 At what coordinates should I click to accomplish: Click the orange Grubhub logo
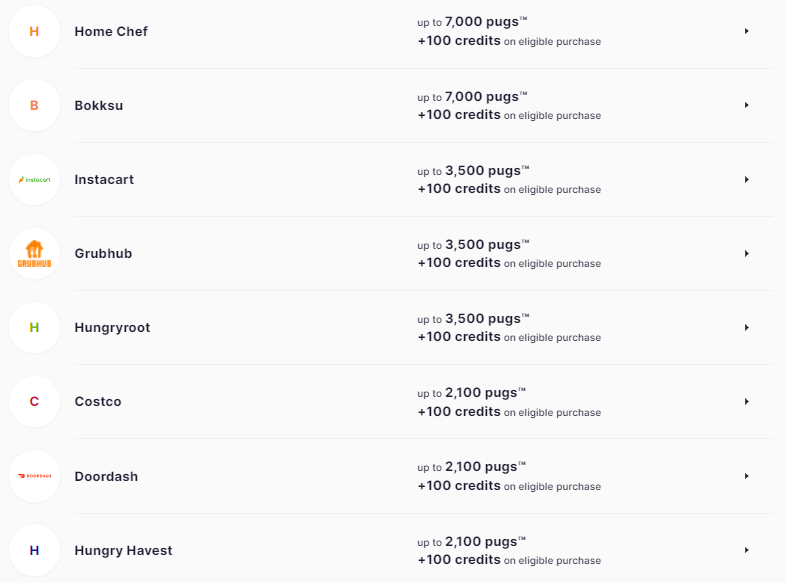tap(34, 254)
